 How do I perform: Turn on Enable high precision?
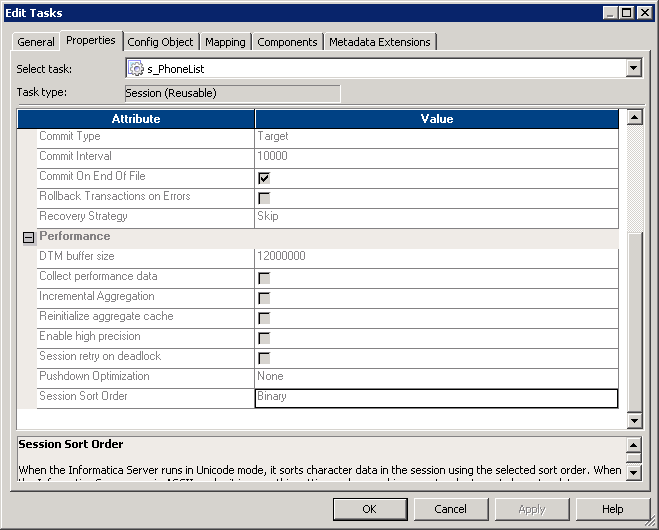coord(264,338)
